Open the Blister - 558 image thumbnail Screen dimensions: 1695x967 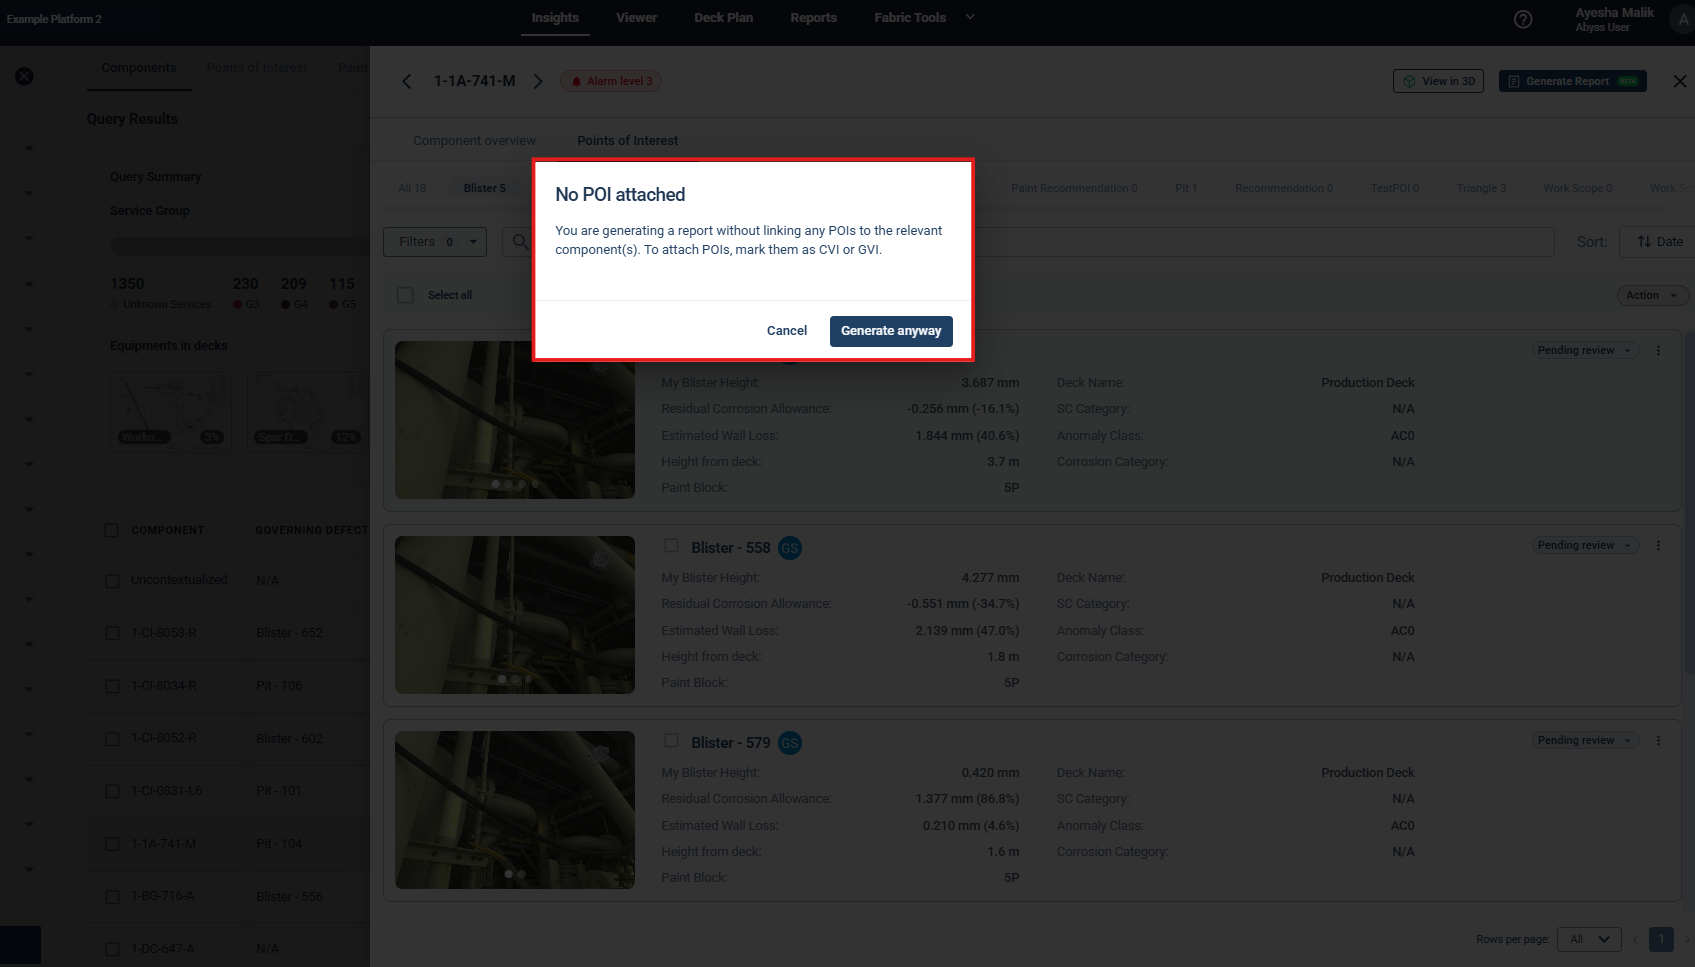click(514, 614)
